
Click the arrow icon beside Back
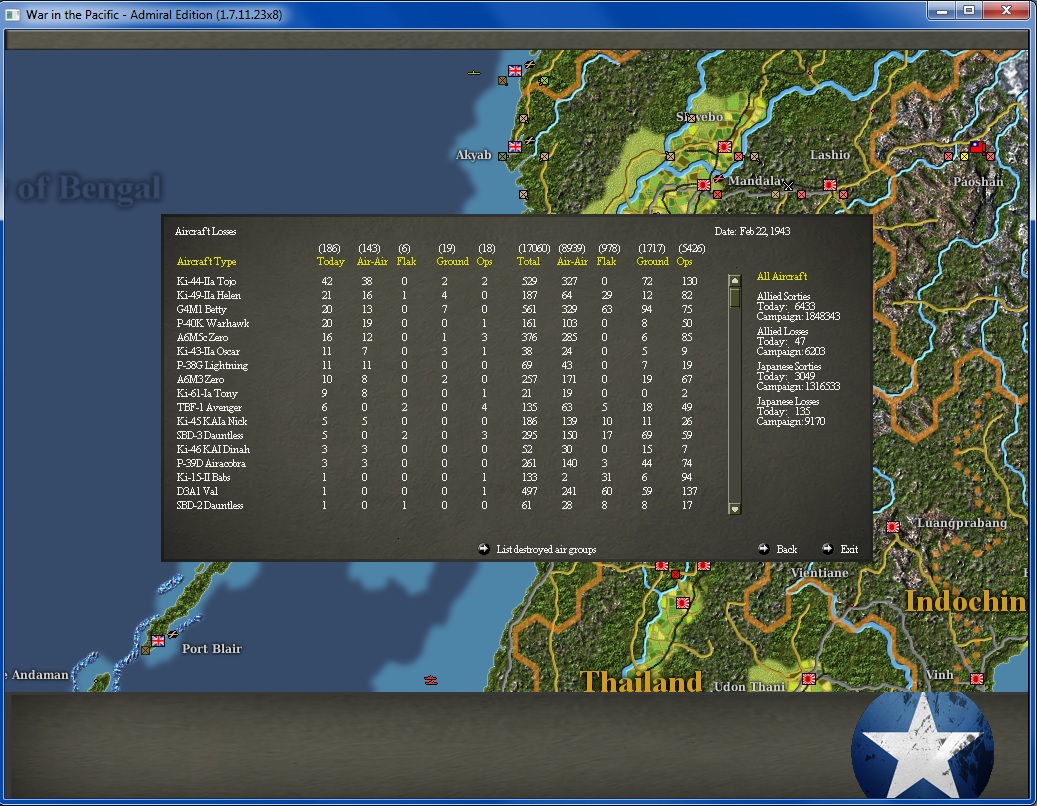[x=764, y=549]
